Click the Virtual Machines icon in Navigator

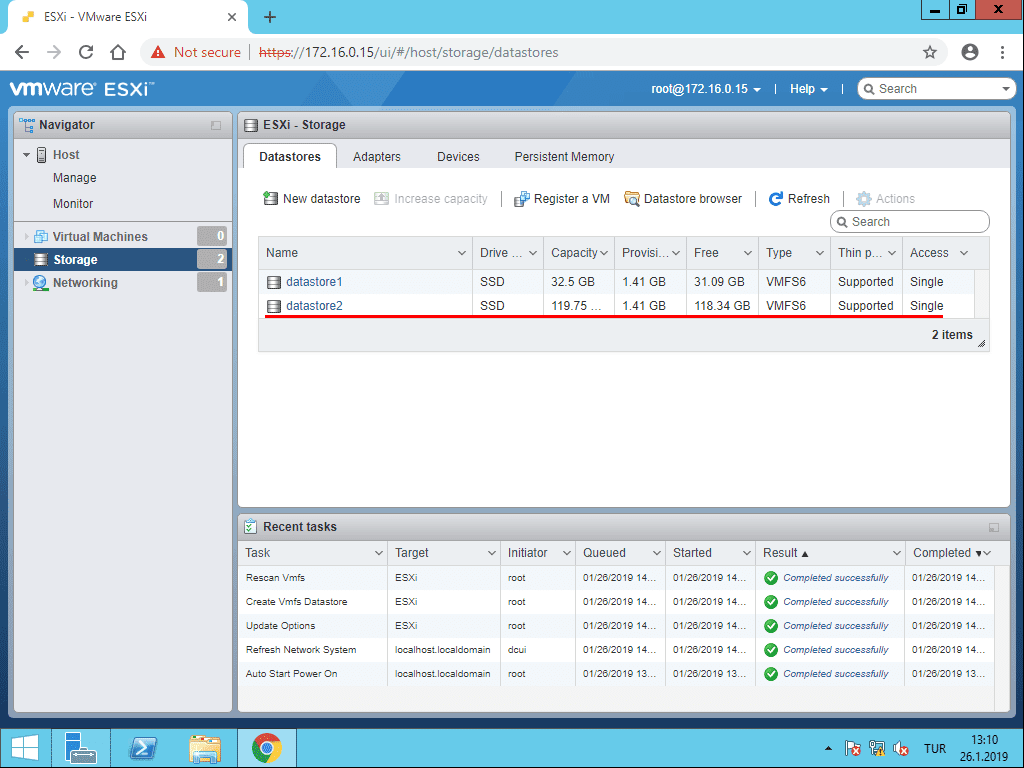click(40, 236)
